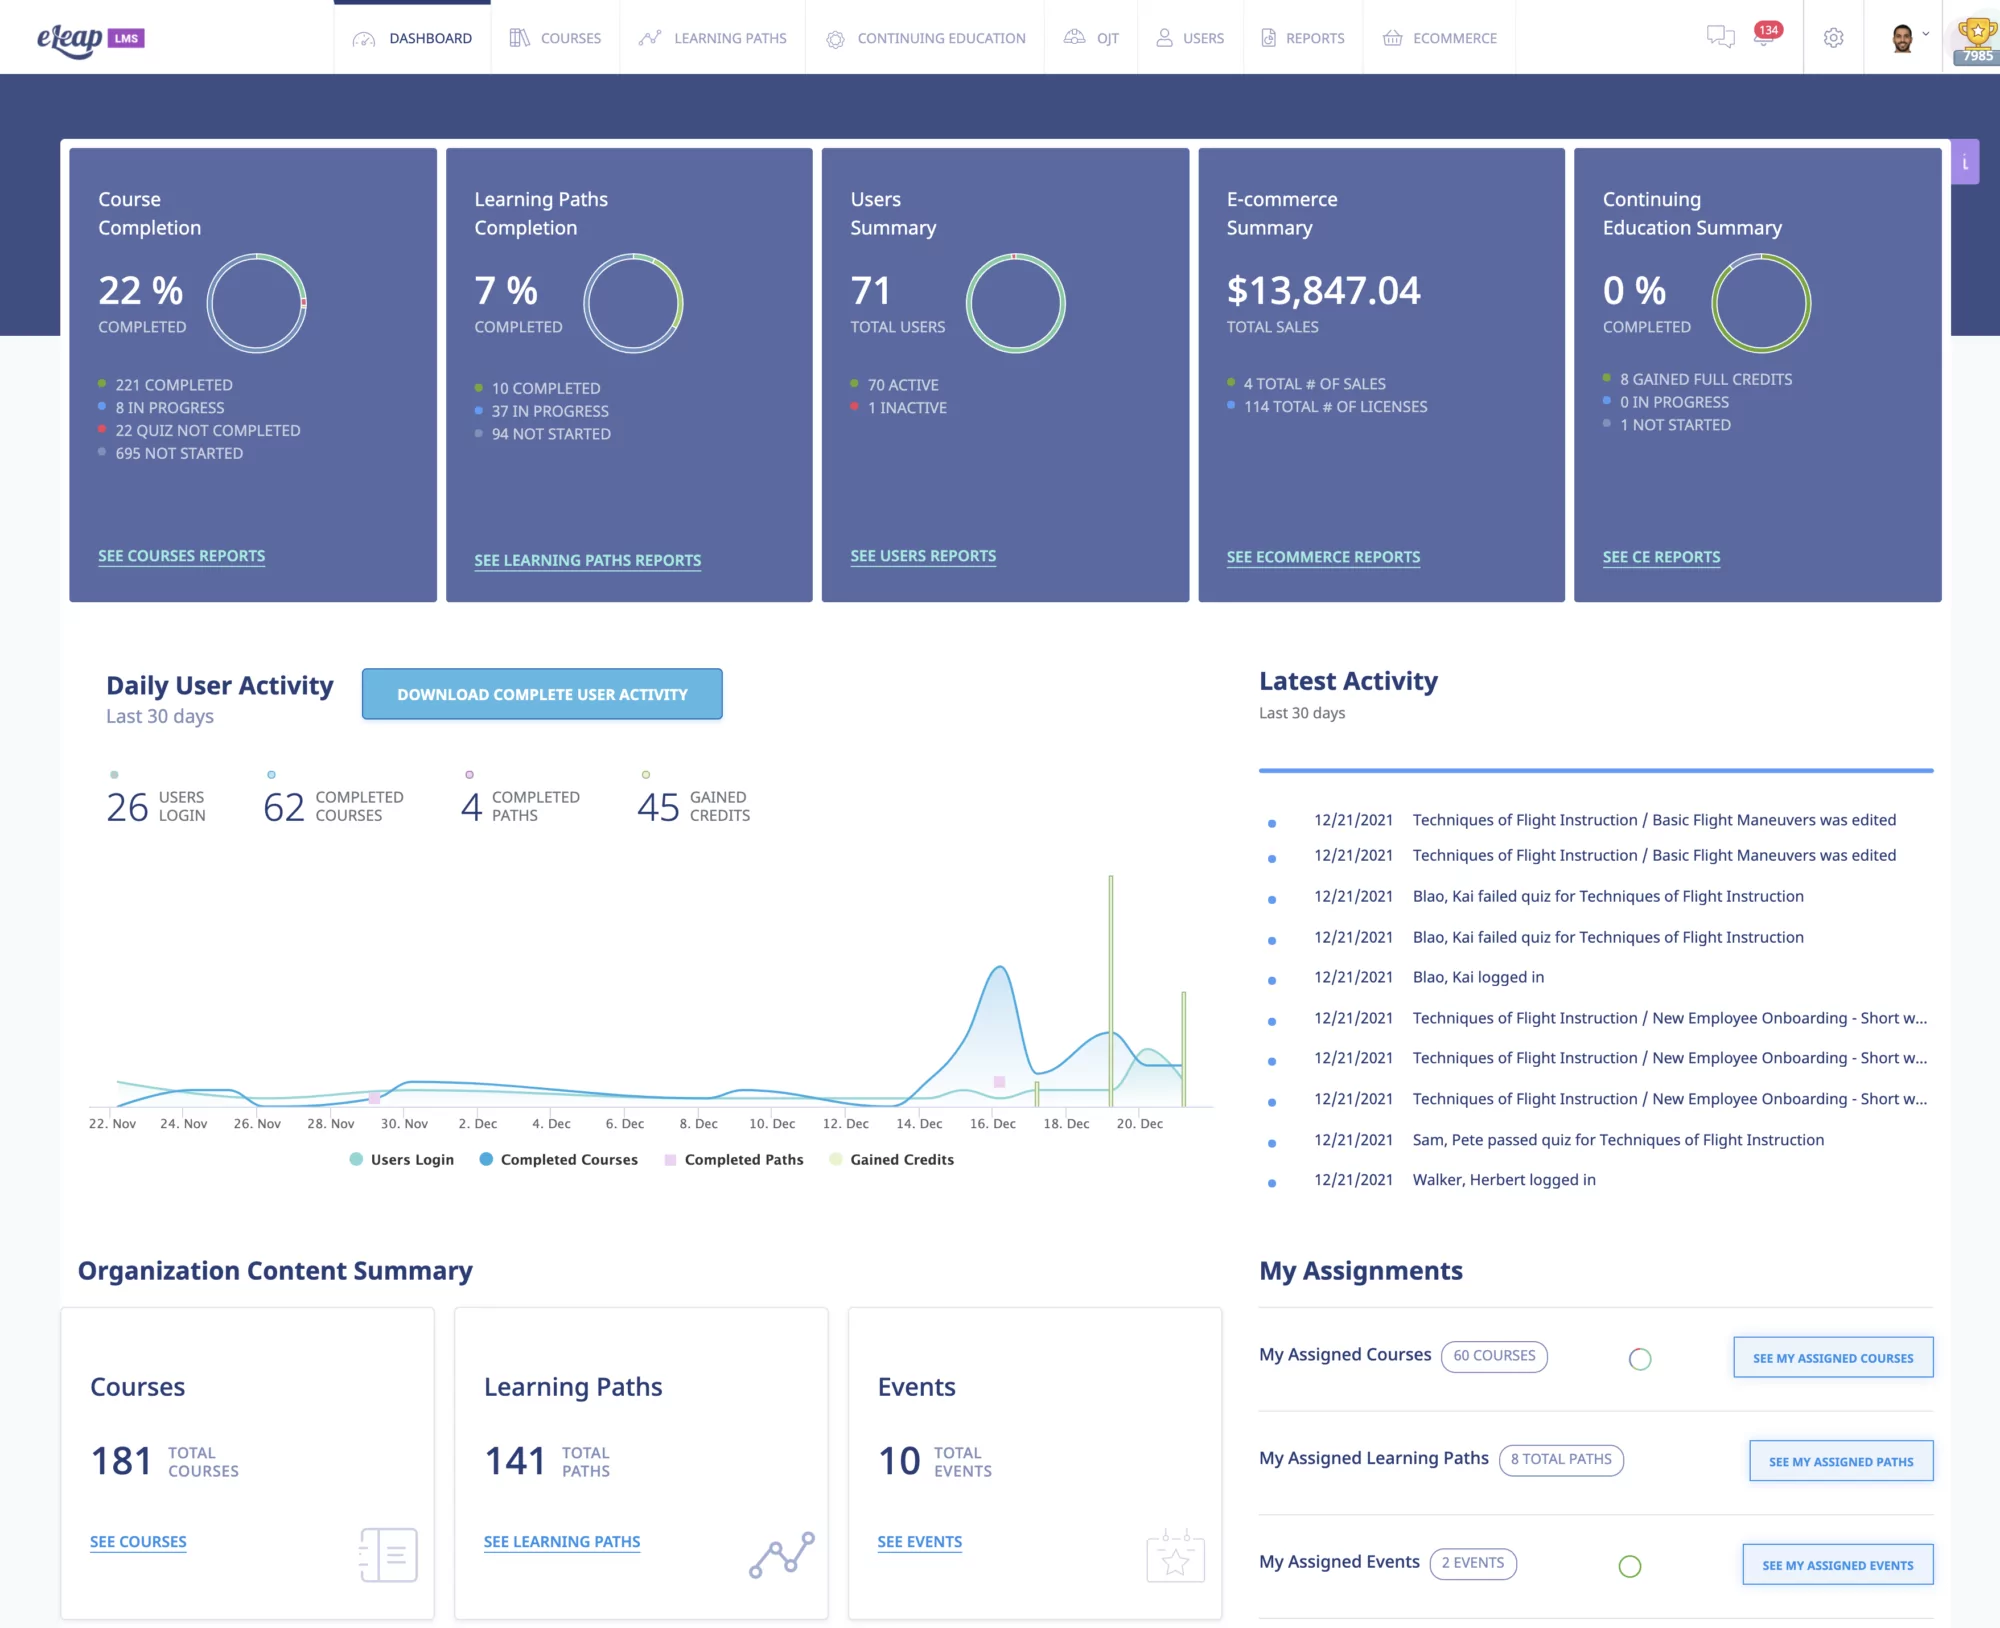Click the gold trophy points icon
Viewport: 2000px width, 1628px height.
(1977, 38)
